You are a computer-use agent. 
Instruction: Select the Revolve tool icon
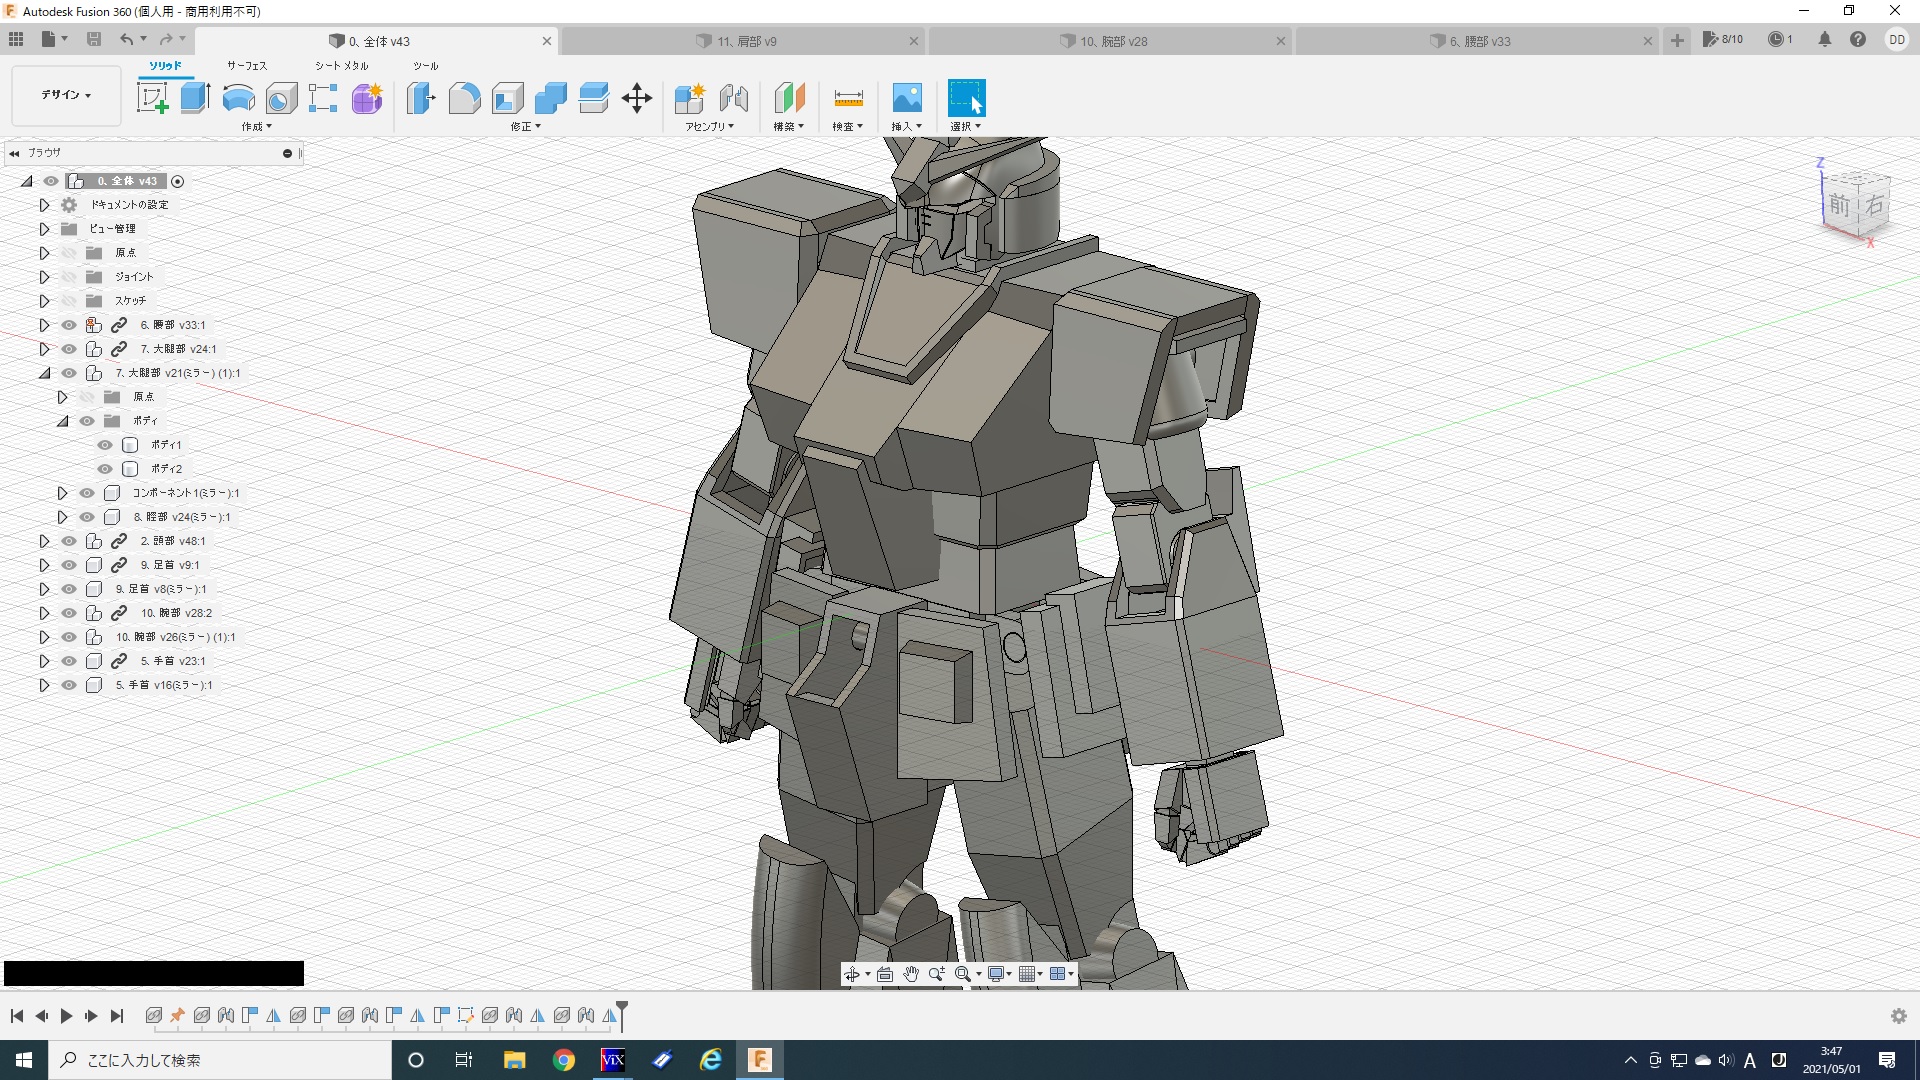click(238, 98)
